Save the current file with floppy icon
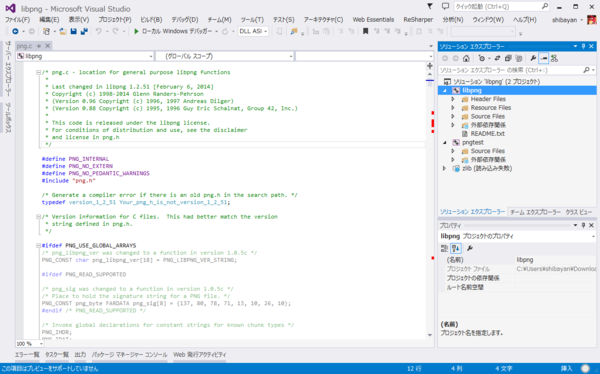Image resolution: width=600 pixels, height=374 pixels. click(x=73, y=31)
